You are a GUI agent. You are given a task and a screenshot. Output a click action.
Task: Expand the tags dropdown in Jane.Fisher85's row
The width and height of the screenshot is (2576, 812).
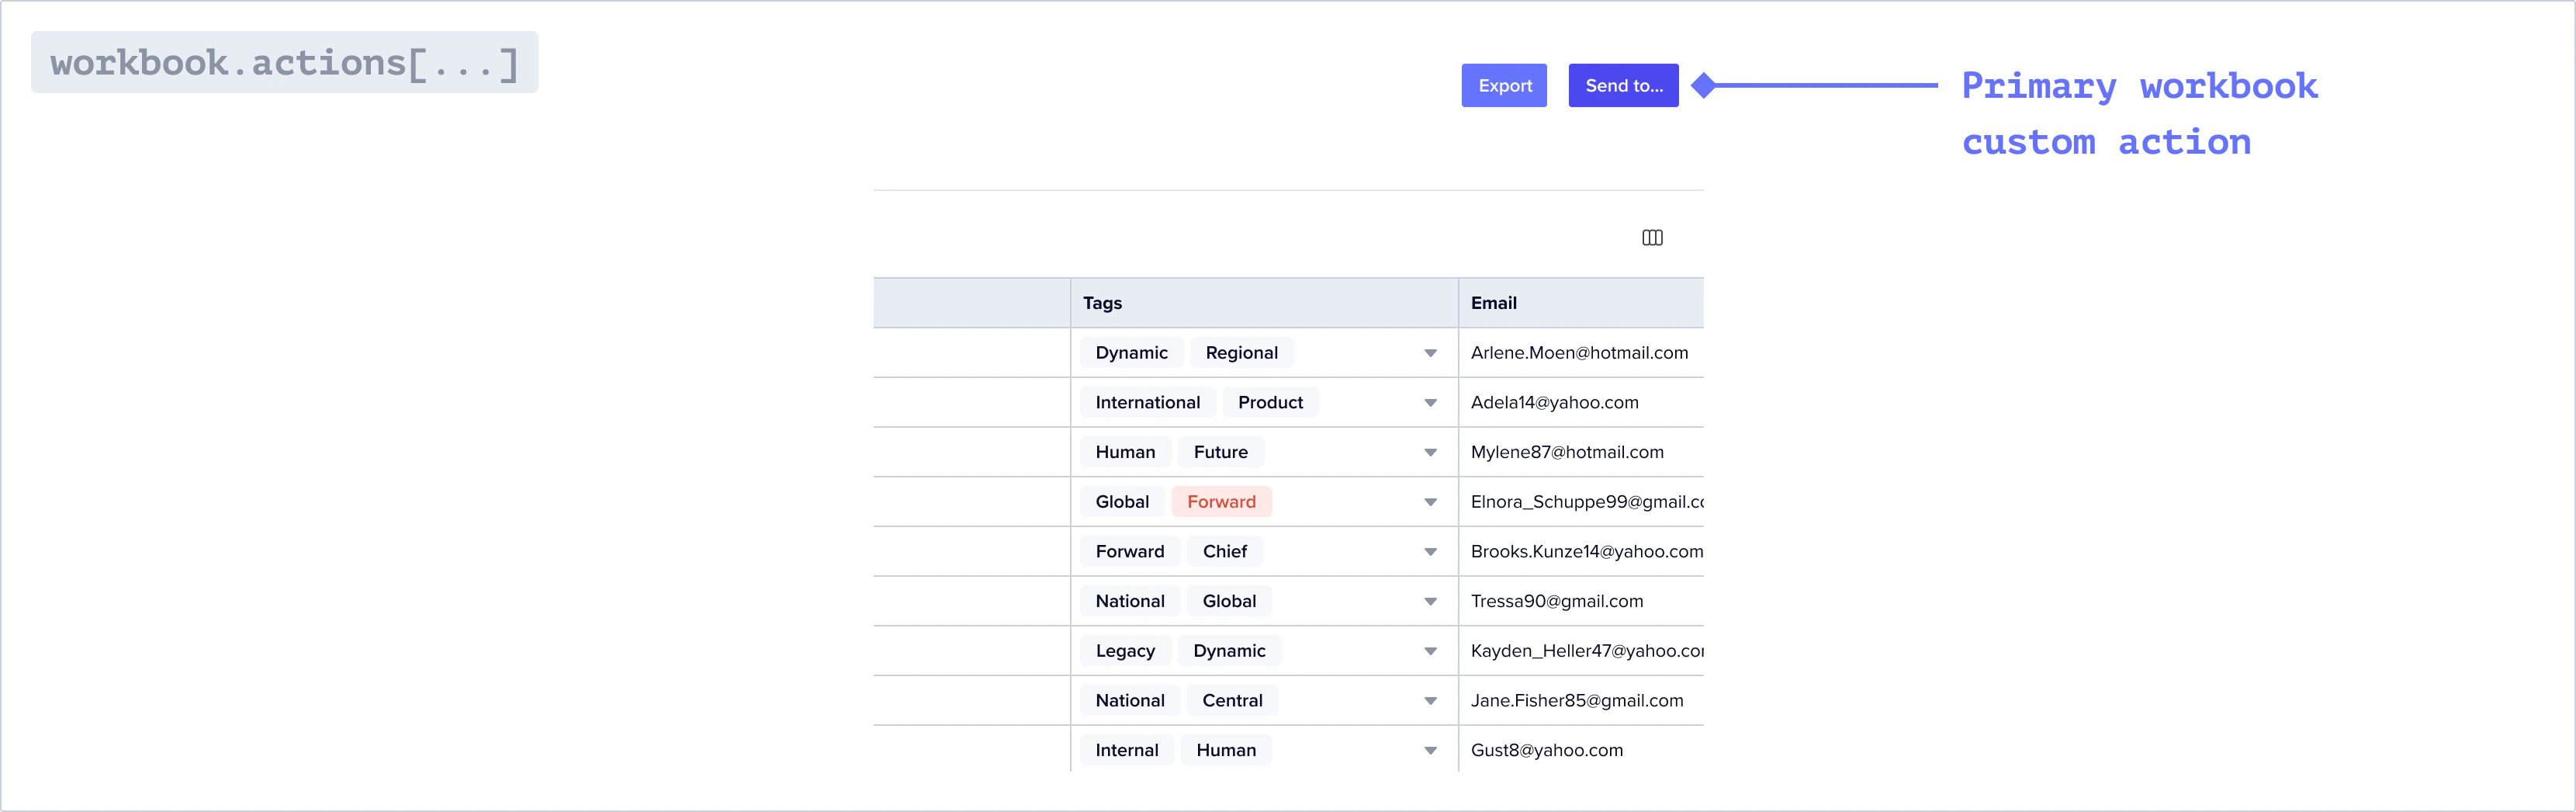(x=1431, y=700)
